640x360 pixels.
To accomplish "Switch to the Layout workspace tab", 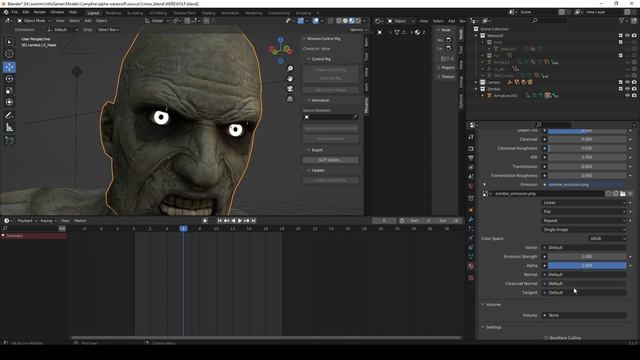I will tap(93, 13).
